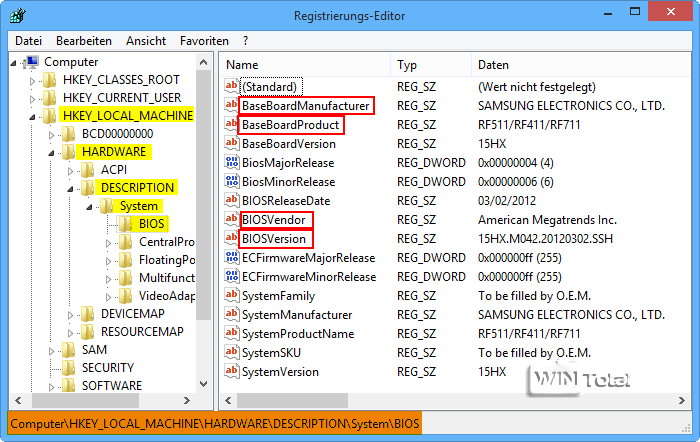Click the DWORD icon of ECFirmwareMinorRelease

point(231,276)
